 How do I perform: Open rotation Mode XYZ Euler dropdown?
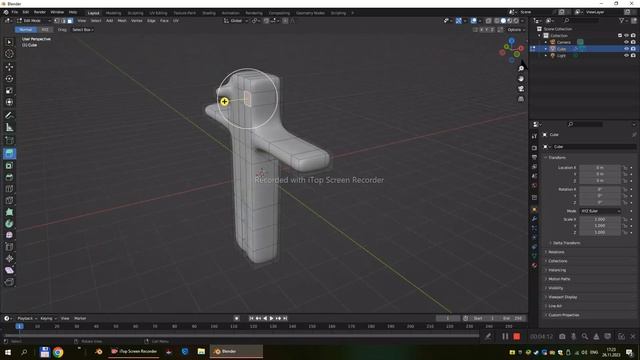pyautogui.click(x=600, y=211)
